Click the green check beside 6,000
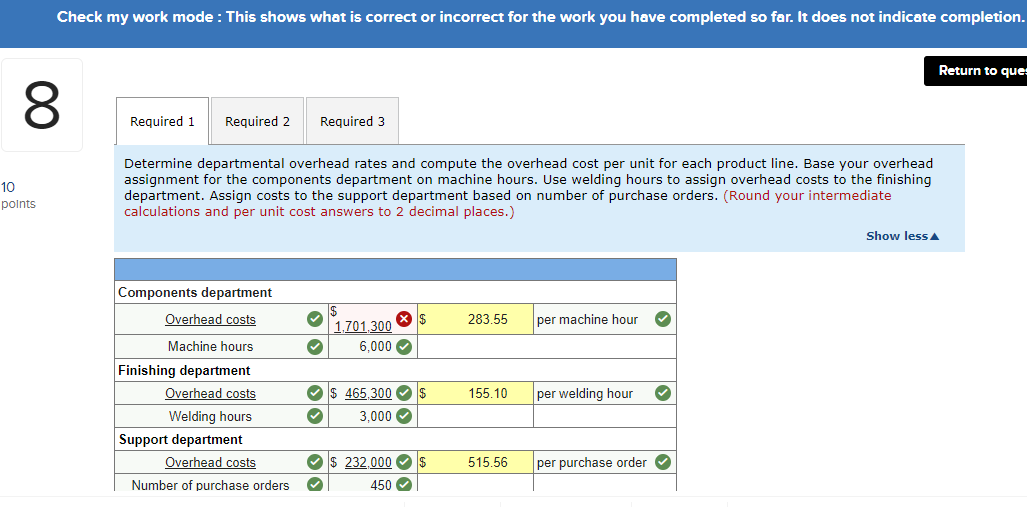 point(404,347)
